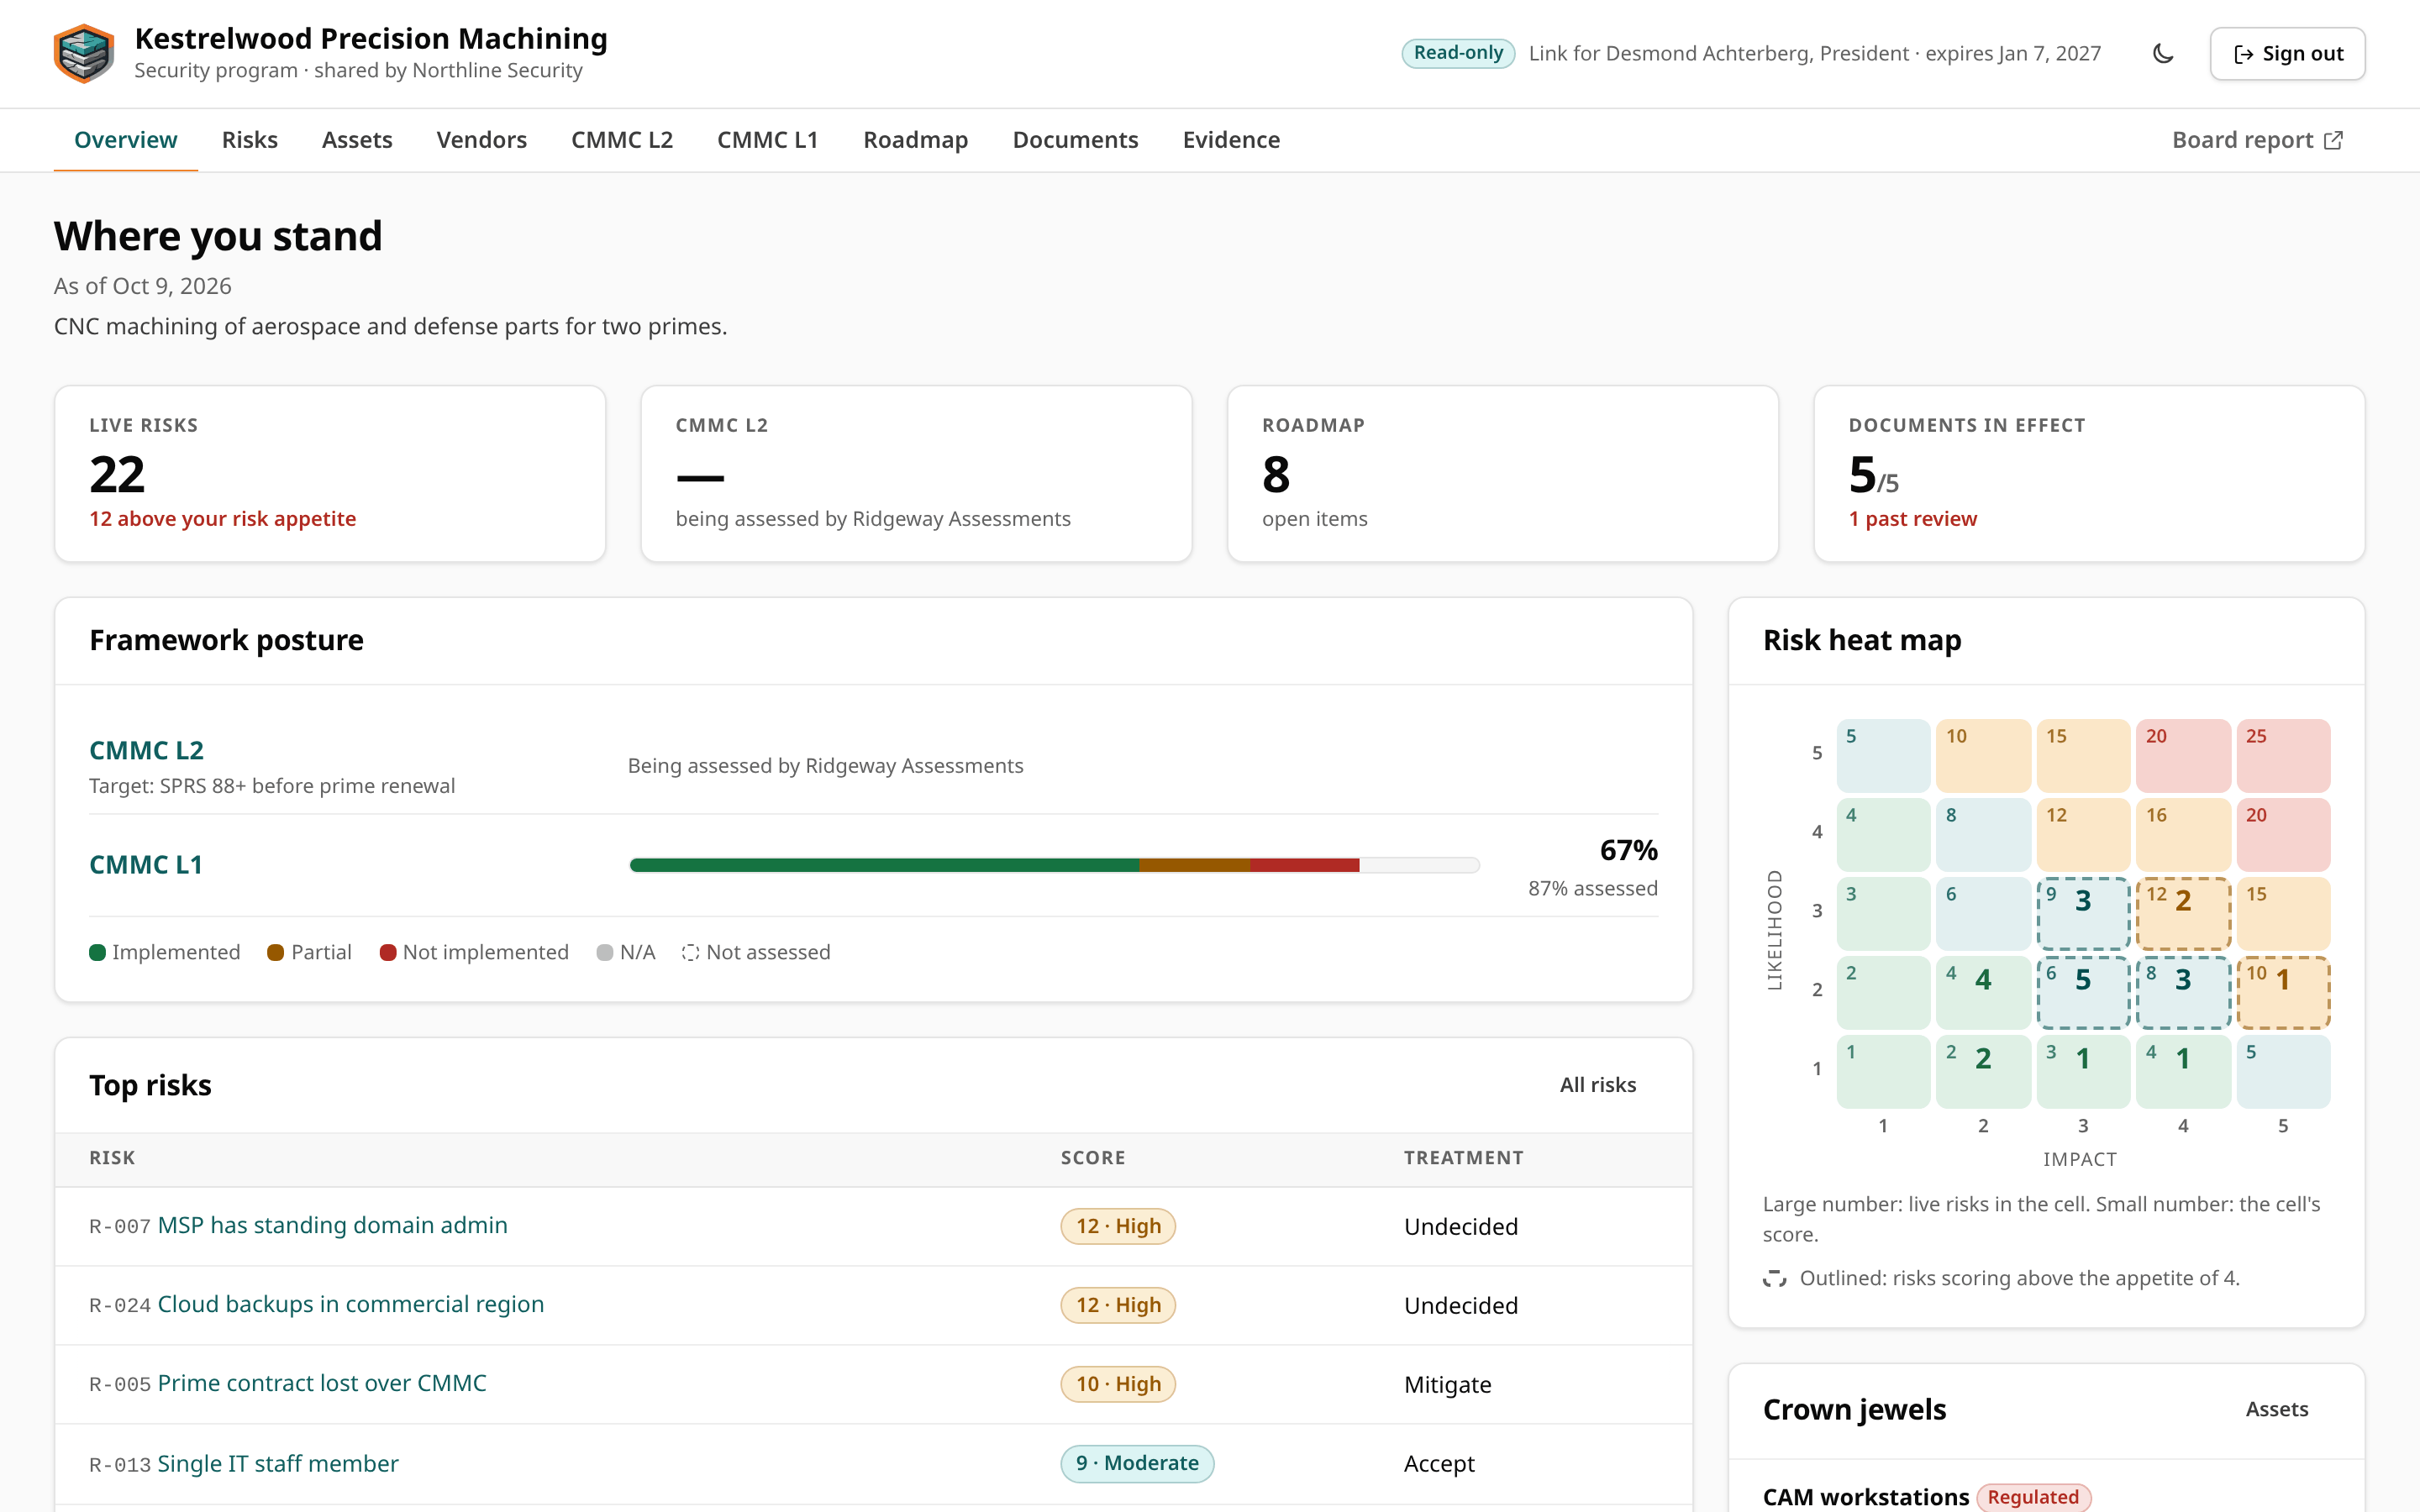
Task: Select the heat map cell scored 25
Action: 2283,755
